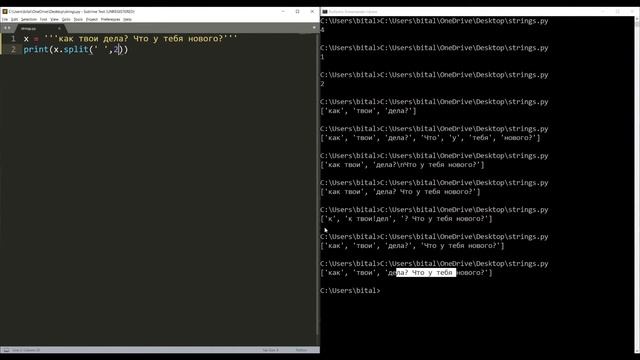Click the Command Prompt icon in title bar
Viewport: 640px width, 360px height.
[x=325, y=12]
